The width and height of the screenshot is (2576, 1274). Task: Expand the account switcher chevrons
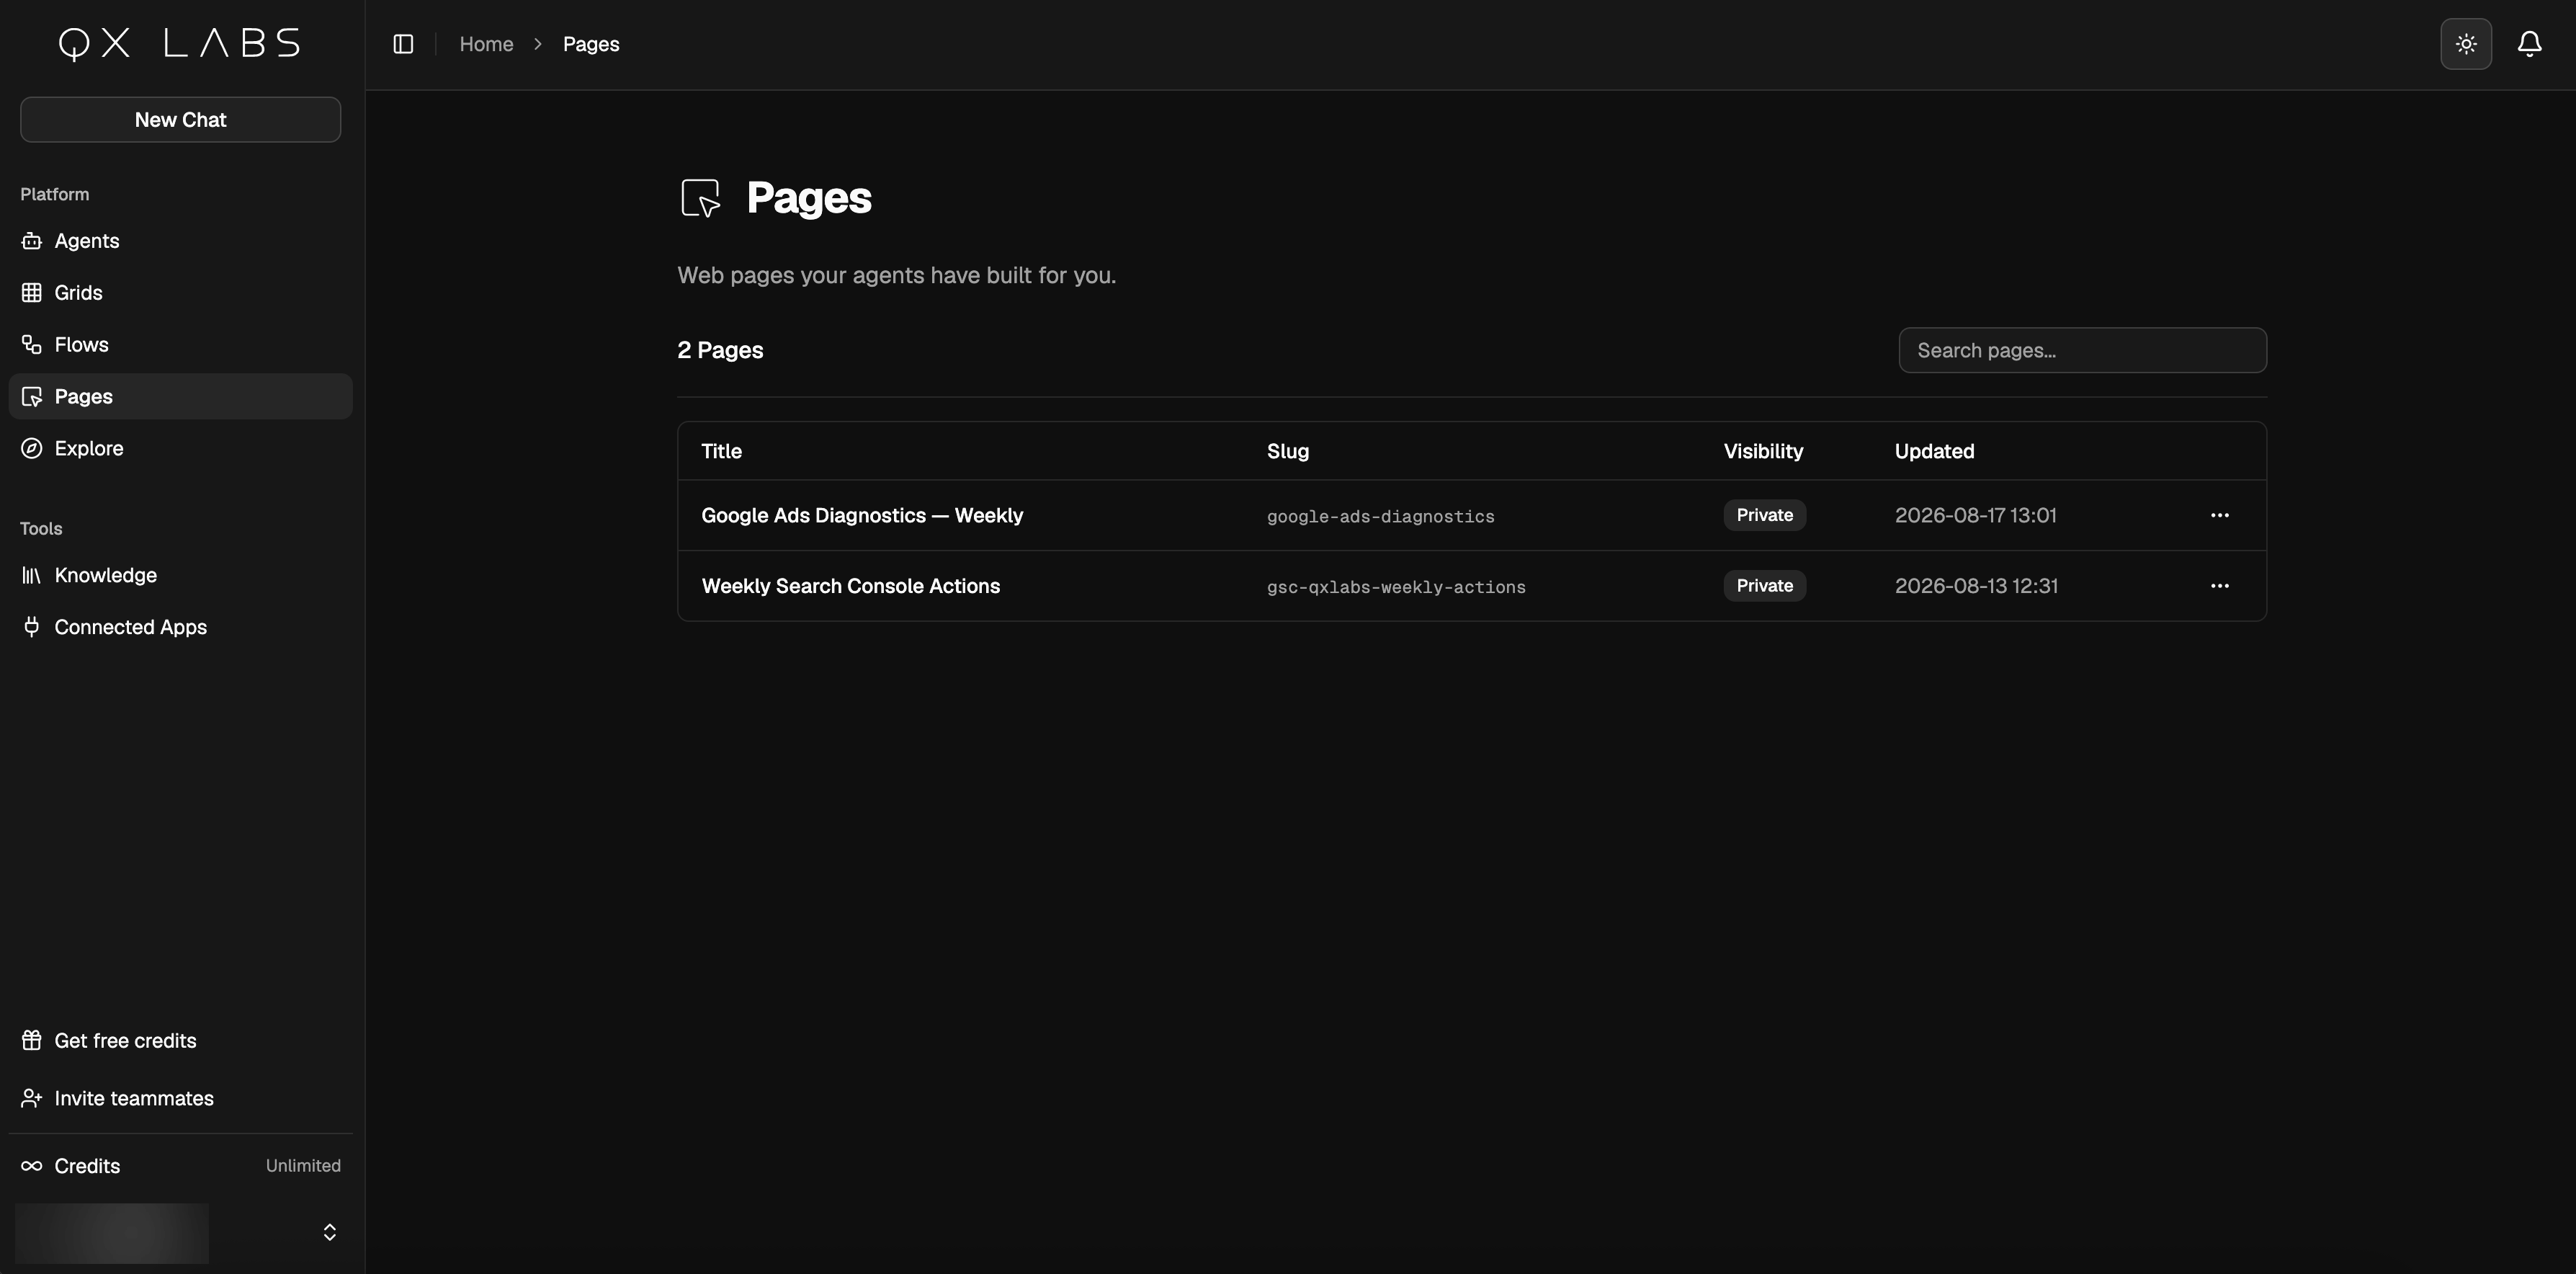tap(330, 1233)
